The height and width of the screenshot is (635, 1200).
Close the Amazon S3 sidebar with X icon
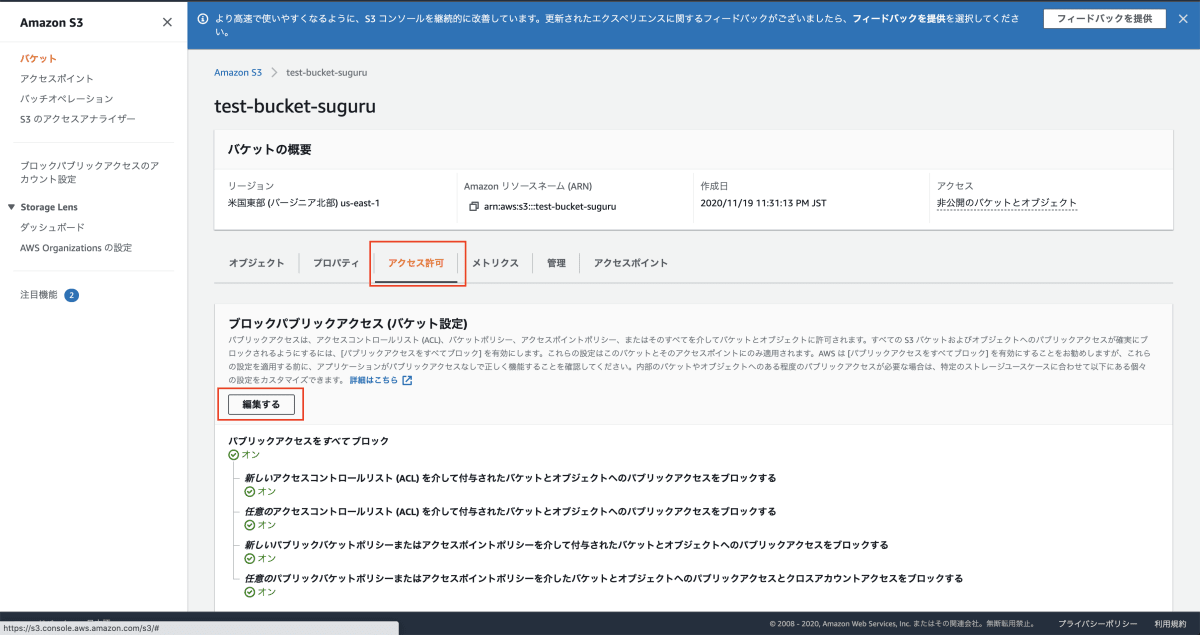[167, 22]
